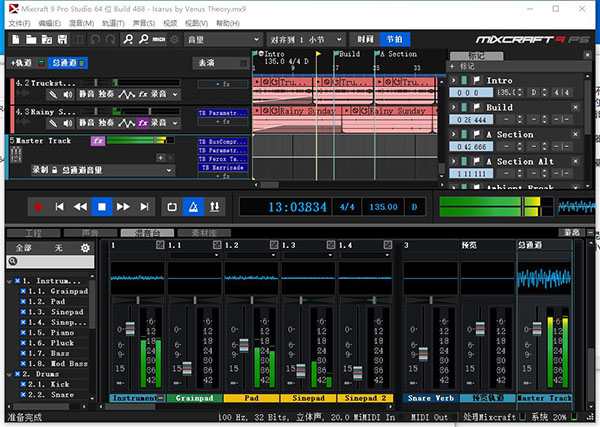The width and height of the screenshot is (600, 427).
Task: Open the Help menu
Action: (x=228, y=23)
